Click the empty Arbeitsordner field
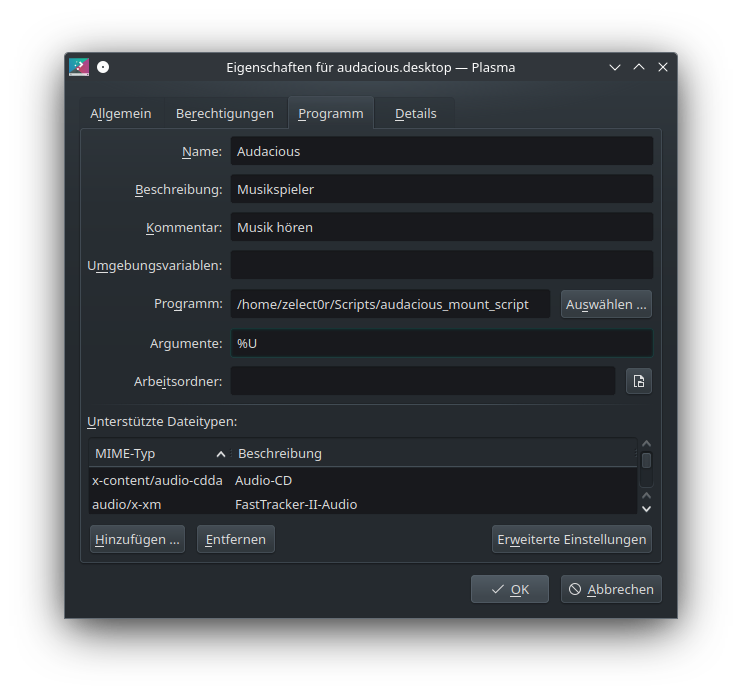The width and height of the screenshot is (742, 695). (423, 381)
